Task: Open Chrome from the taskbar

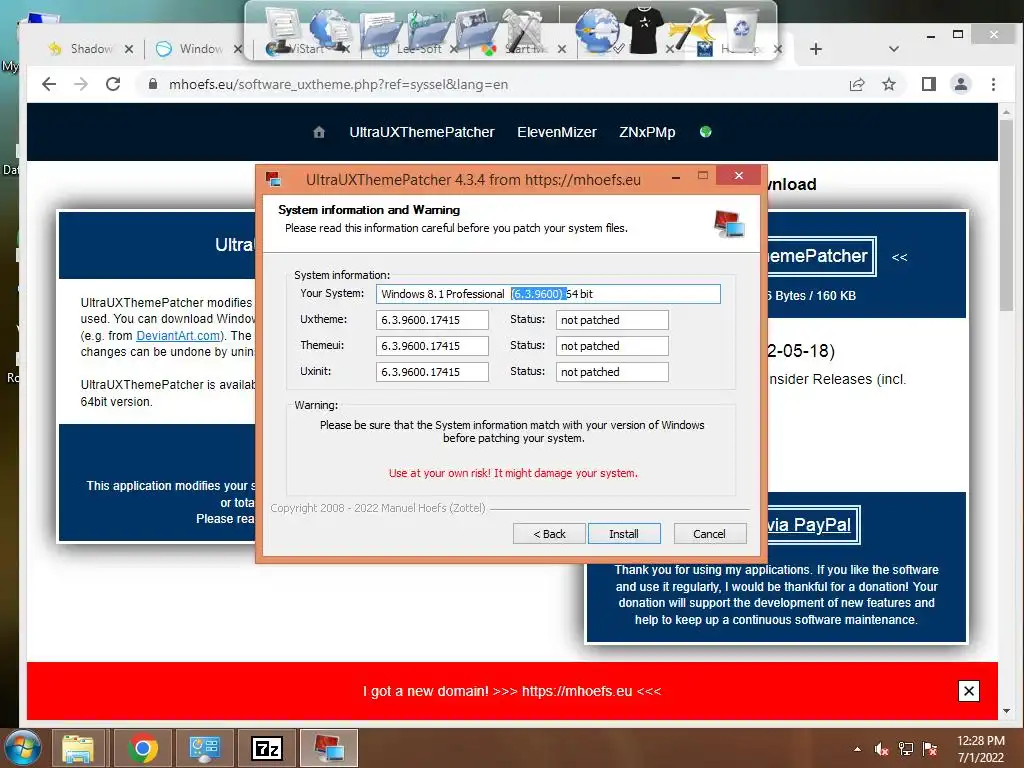Action: (x=143, y=748)
